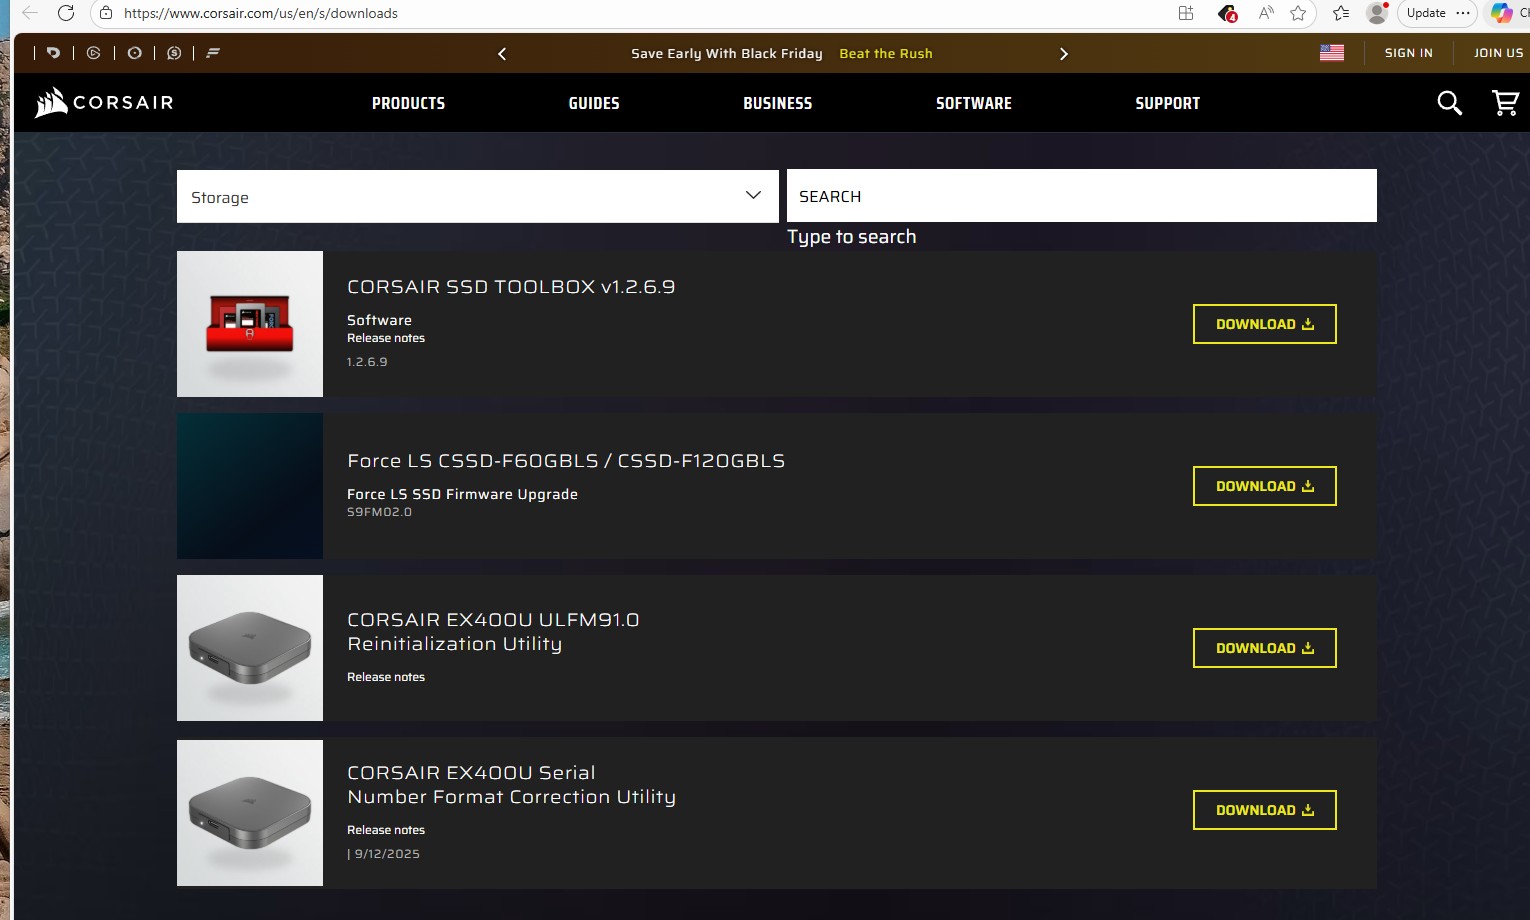The height and width of the screenshot is (920, 1530).
Task: View site info via the address bar lock icon
Action: point(106,13)
